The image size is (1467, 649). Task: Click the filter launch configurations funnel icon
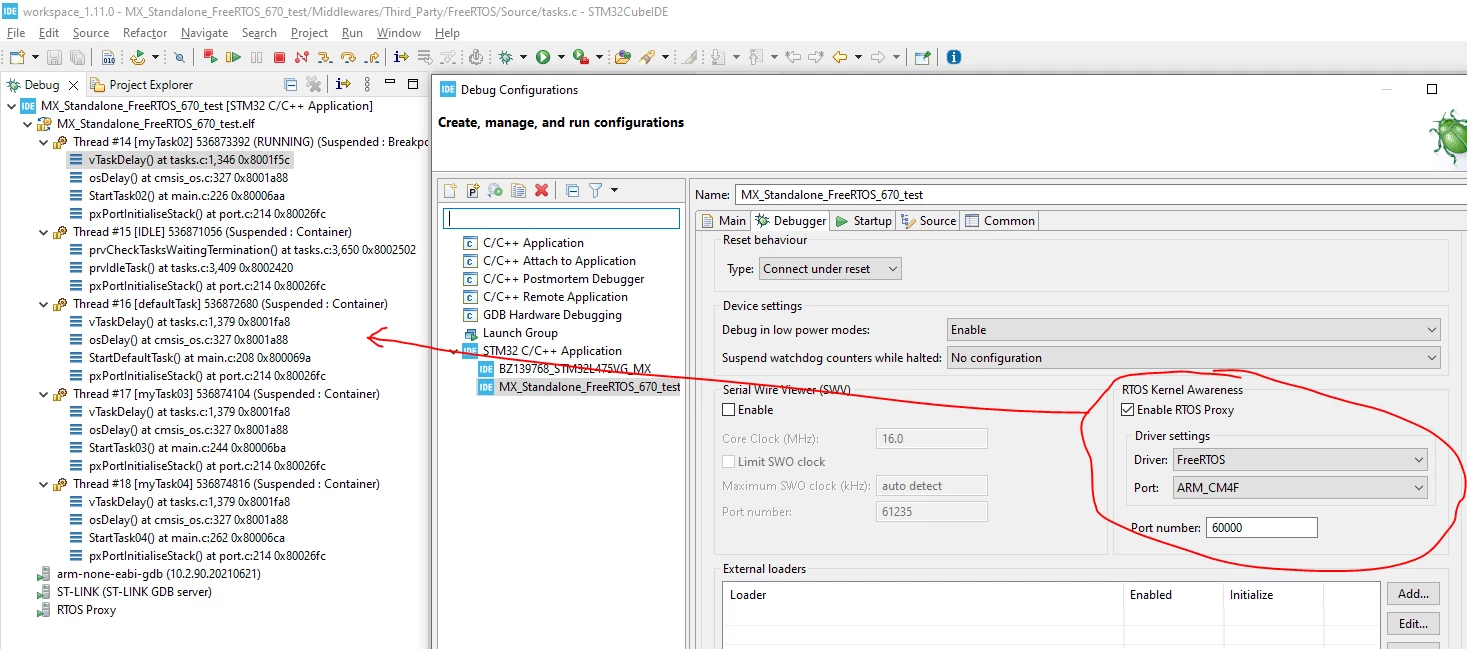tap(596, 190)
